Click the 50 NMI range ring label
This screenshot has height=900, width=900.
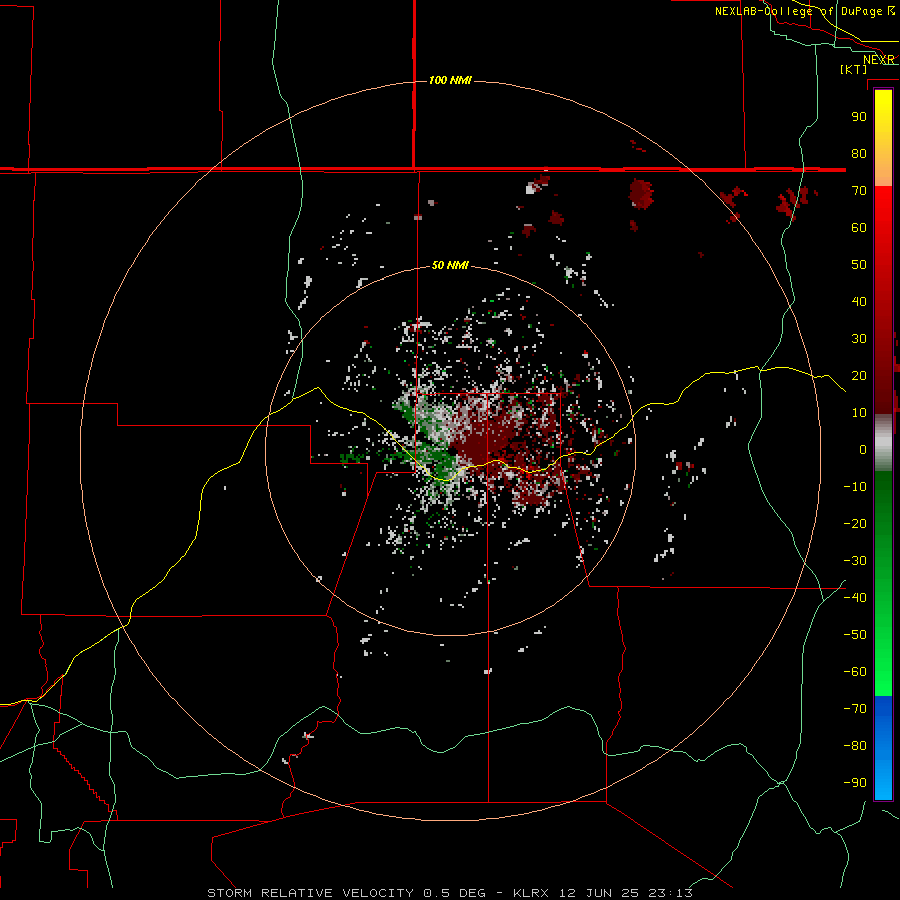point(450,265)
